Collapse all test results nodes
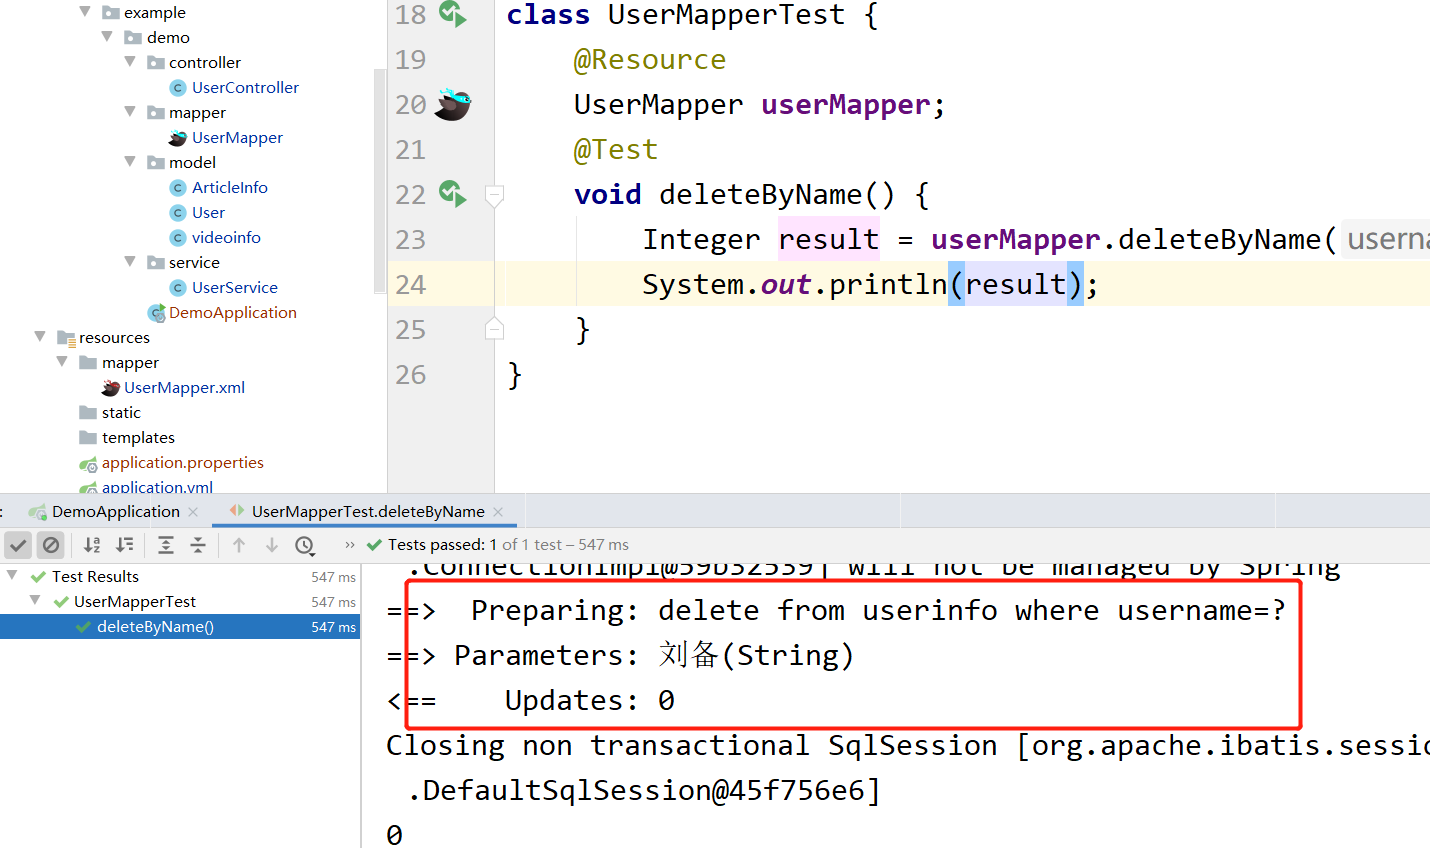This screenshot has height=848, width=1430. coord(198,545)
